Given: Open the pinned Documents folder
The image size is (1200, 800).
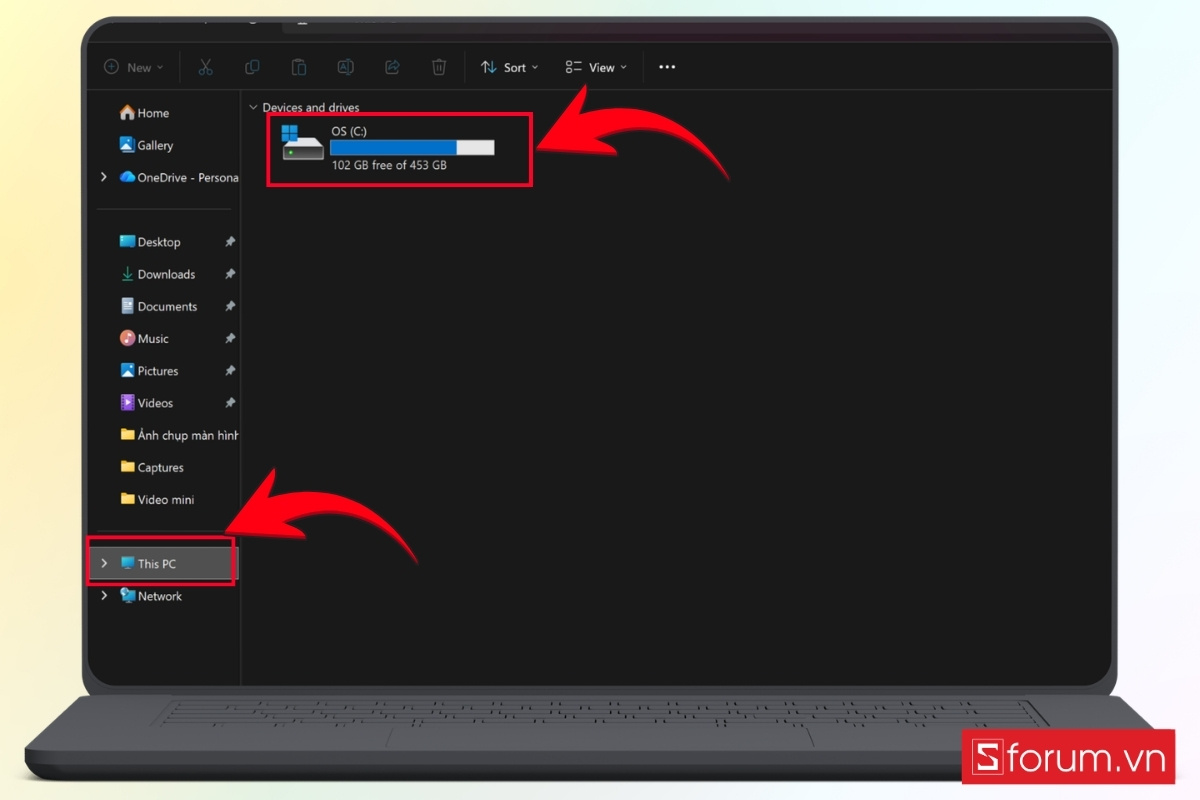Looking at the screenshot, I should 158,306.
